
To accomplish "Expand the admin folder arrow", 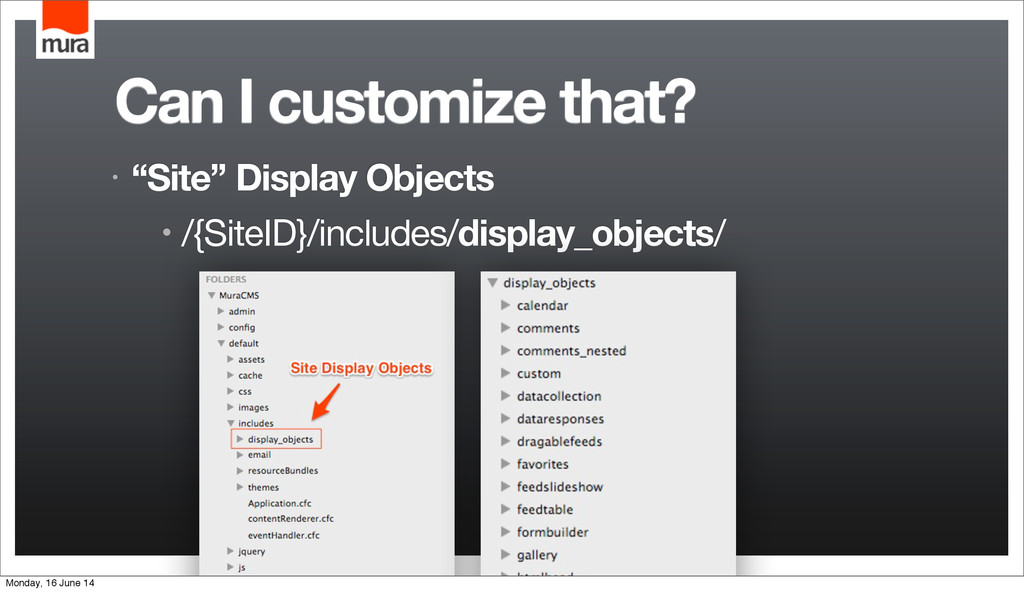I will [x=221, y=311].
